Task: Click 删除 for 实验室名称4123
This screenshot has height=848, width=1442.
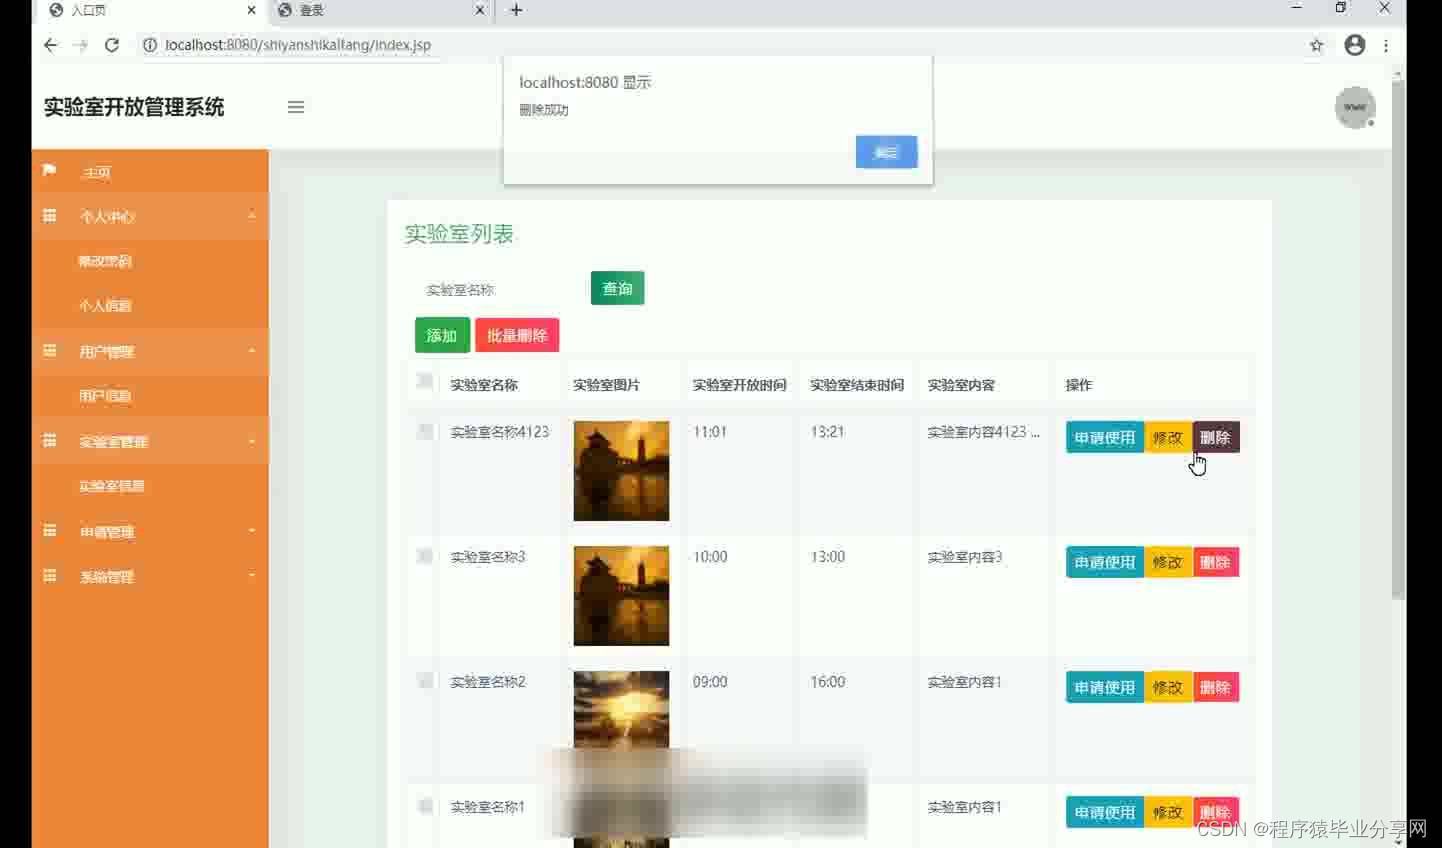Action: pos(1216,437)
